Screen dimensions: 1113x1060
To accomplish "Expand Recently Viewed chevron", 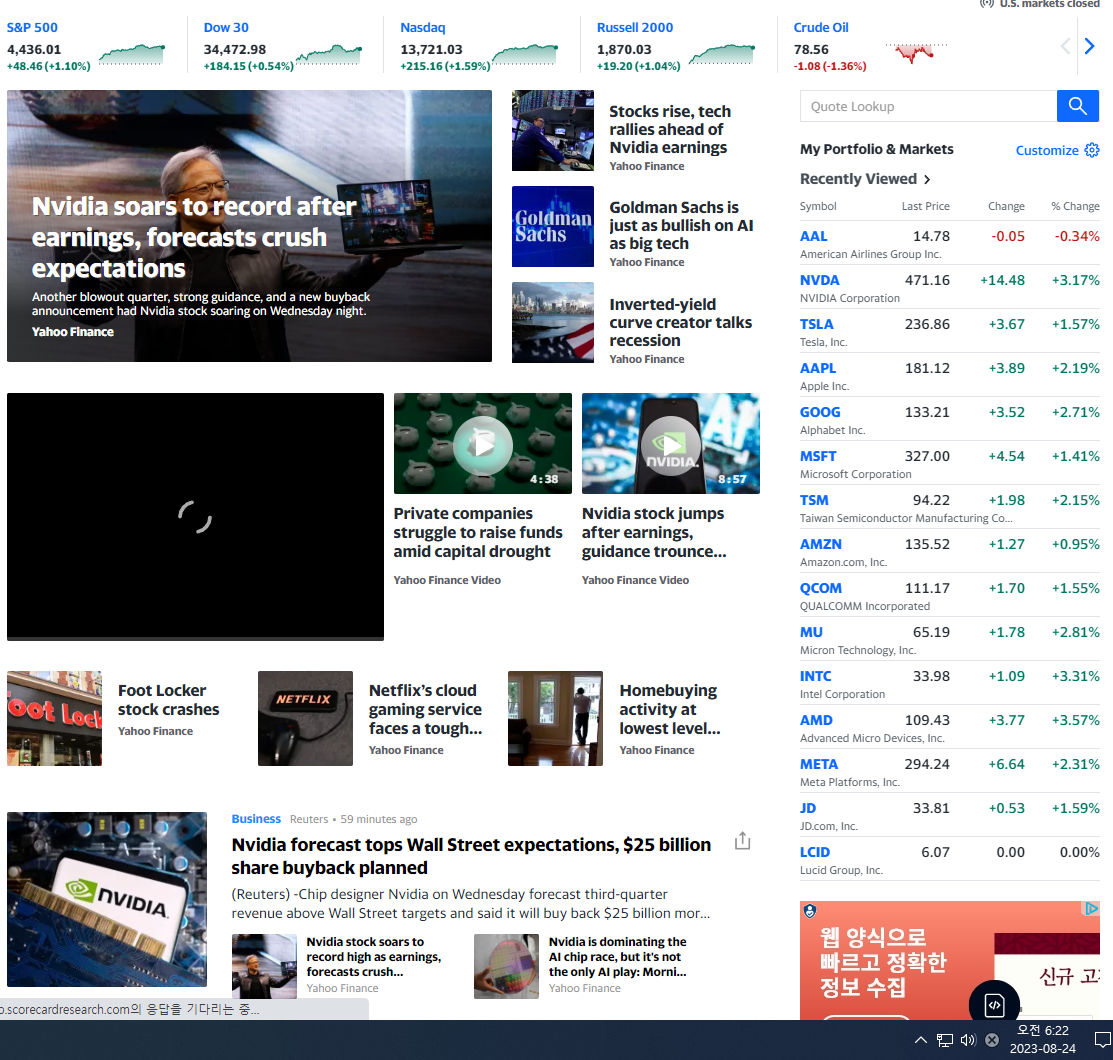I will 927,180.
